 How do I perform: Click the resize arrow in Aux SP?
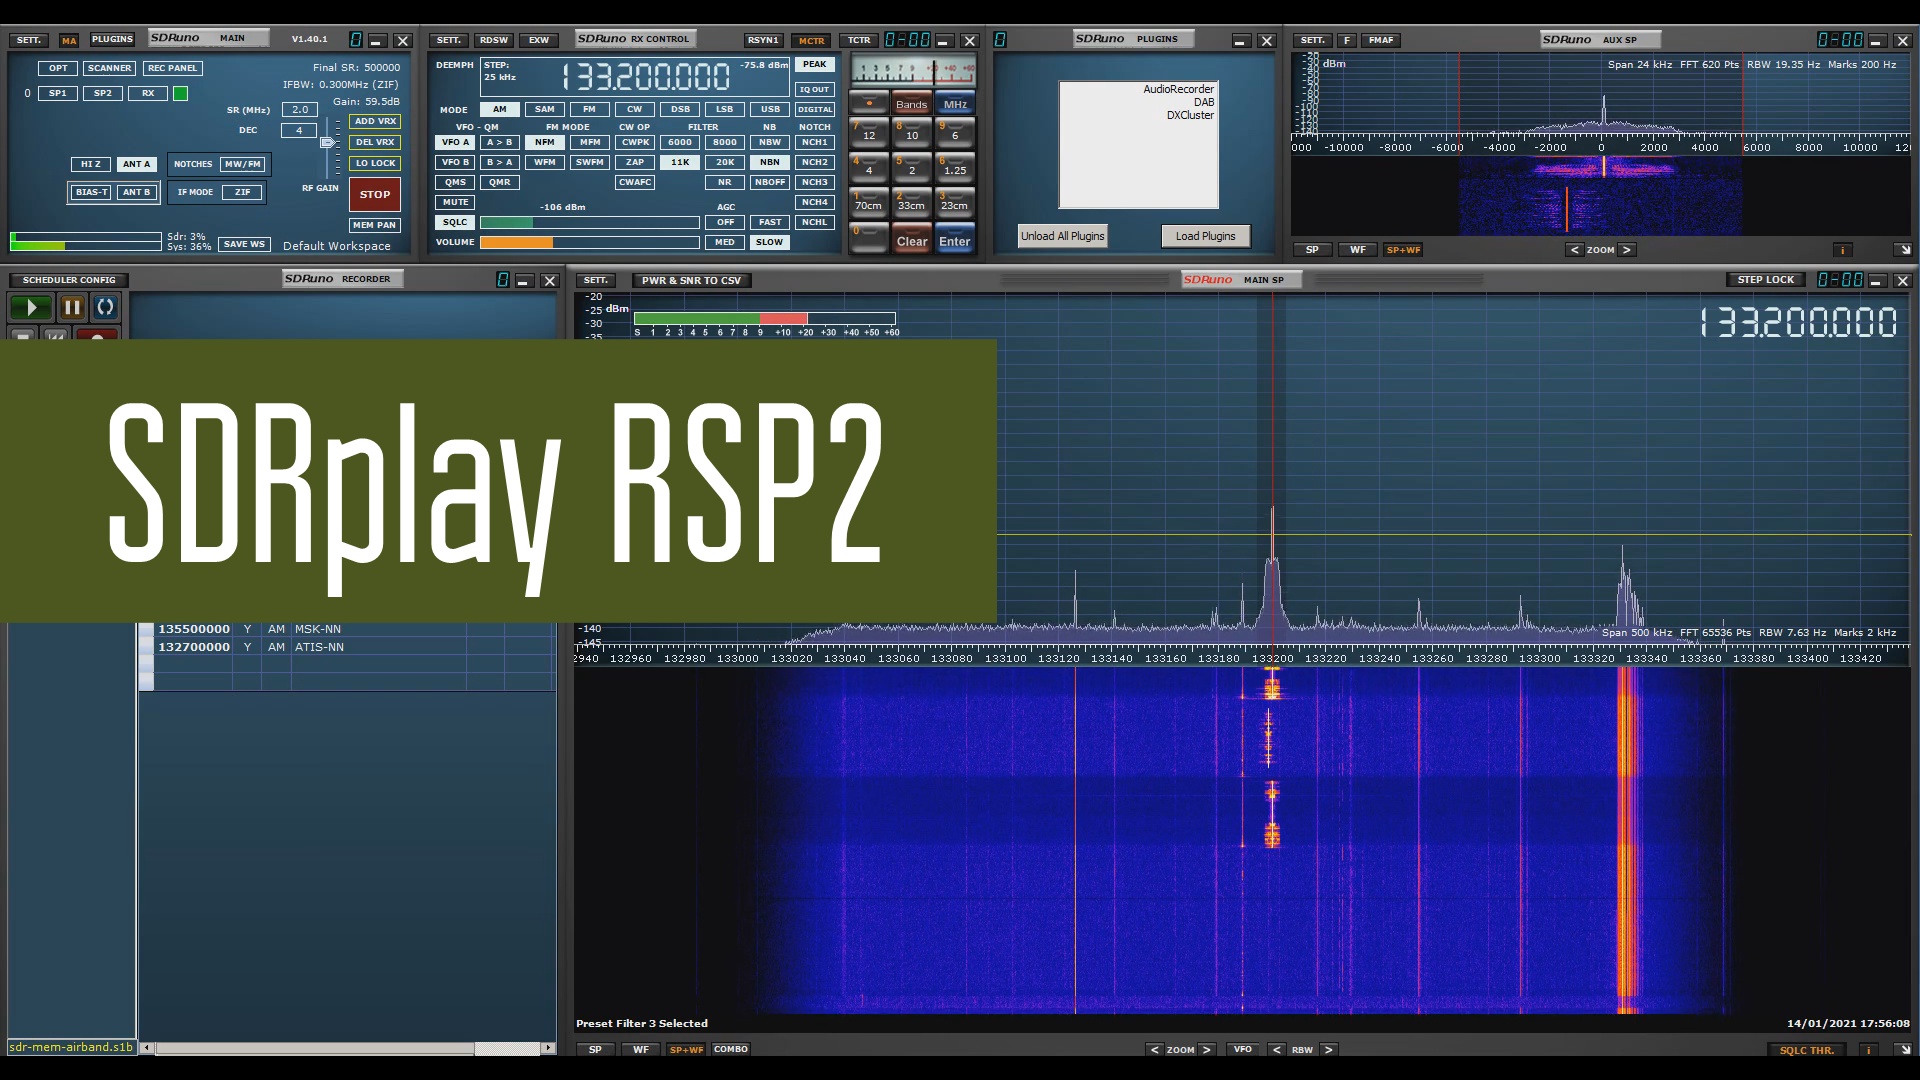[x=1903, y=250]
